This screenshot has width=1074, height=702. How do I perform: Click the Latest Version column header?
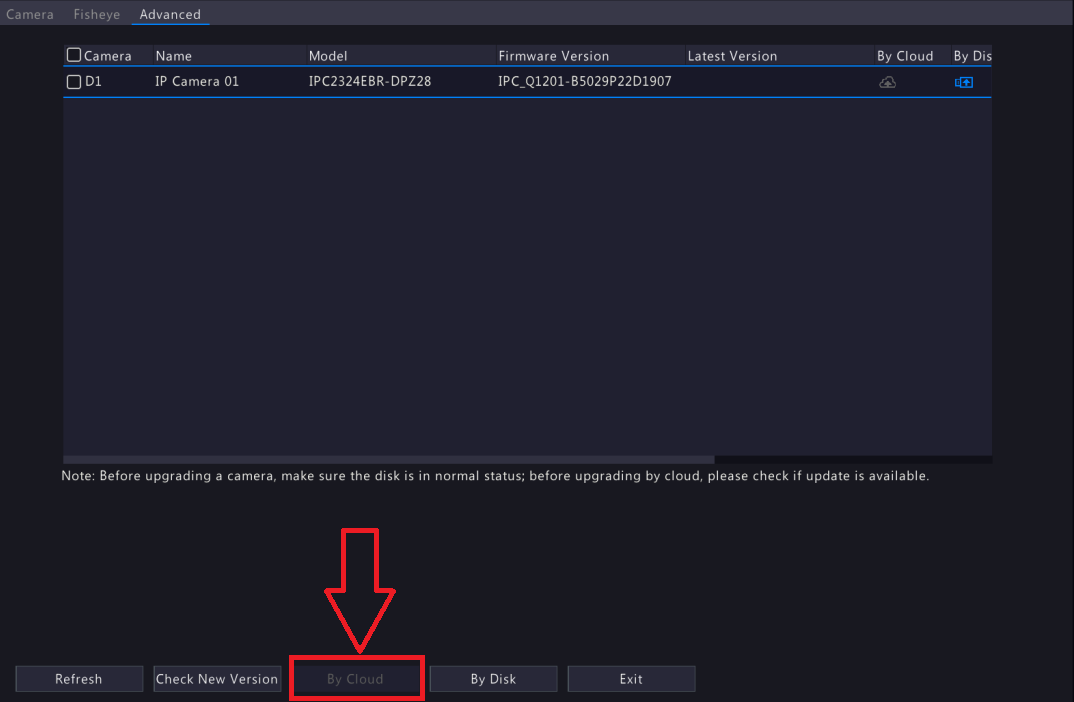click(732, 56)
